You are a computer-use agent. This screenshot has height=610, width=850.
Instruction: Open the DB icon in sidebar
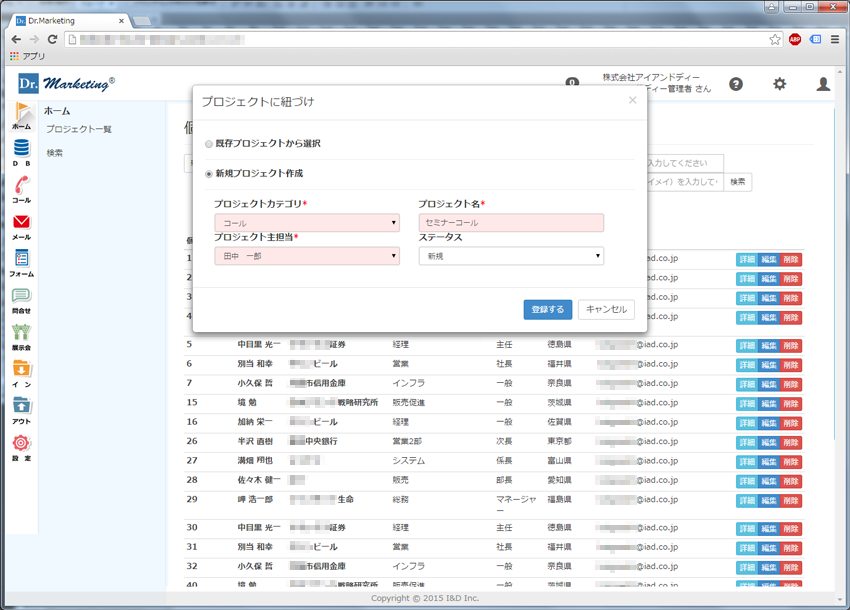tap(21, 150)
